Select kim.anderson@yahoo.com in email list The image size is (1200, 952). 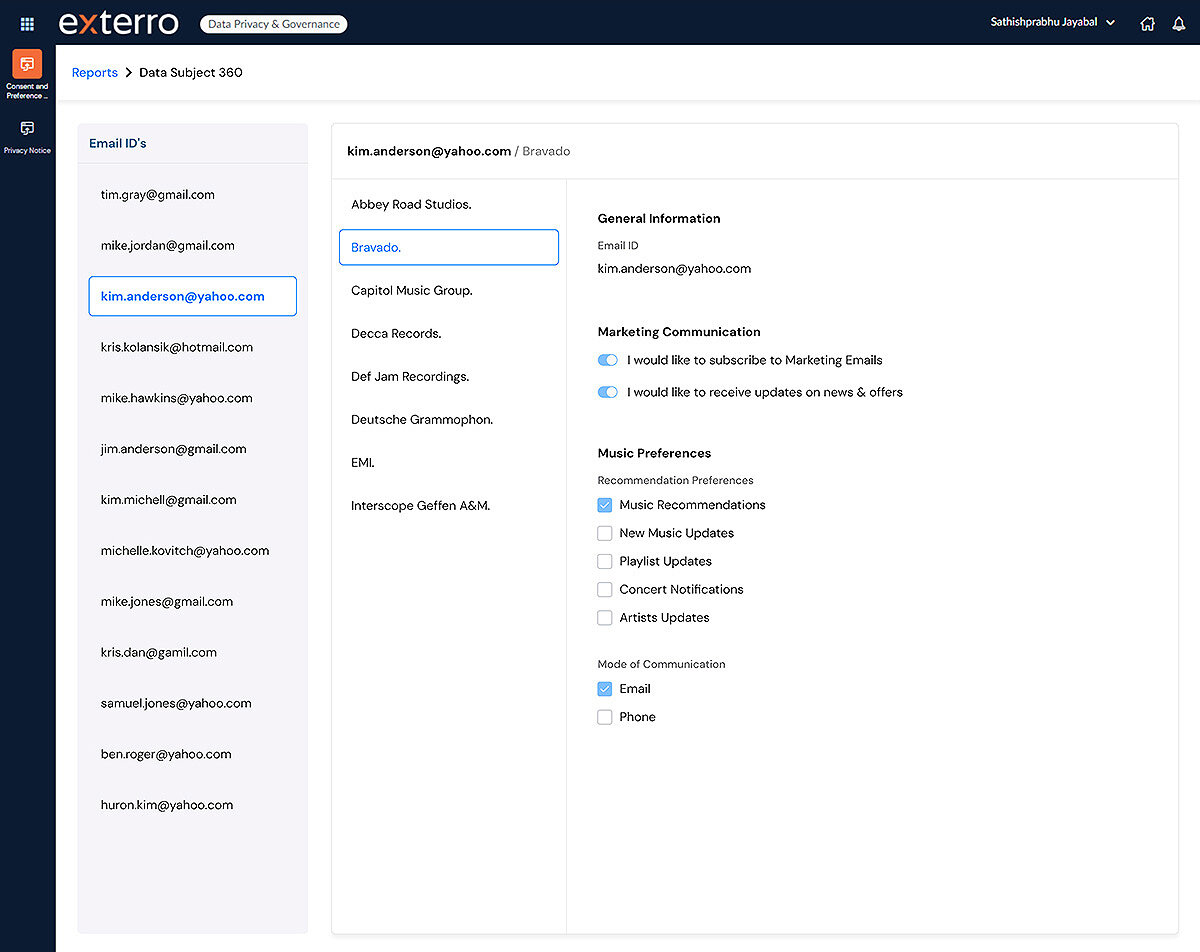pos(192,296)
